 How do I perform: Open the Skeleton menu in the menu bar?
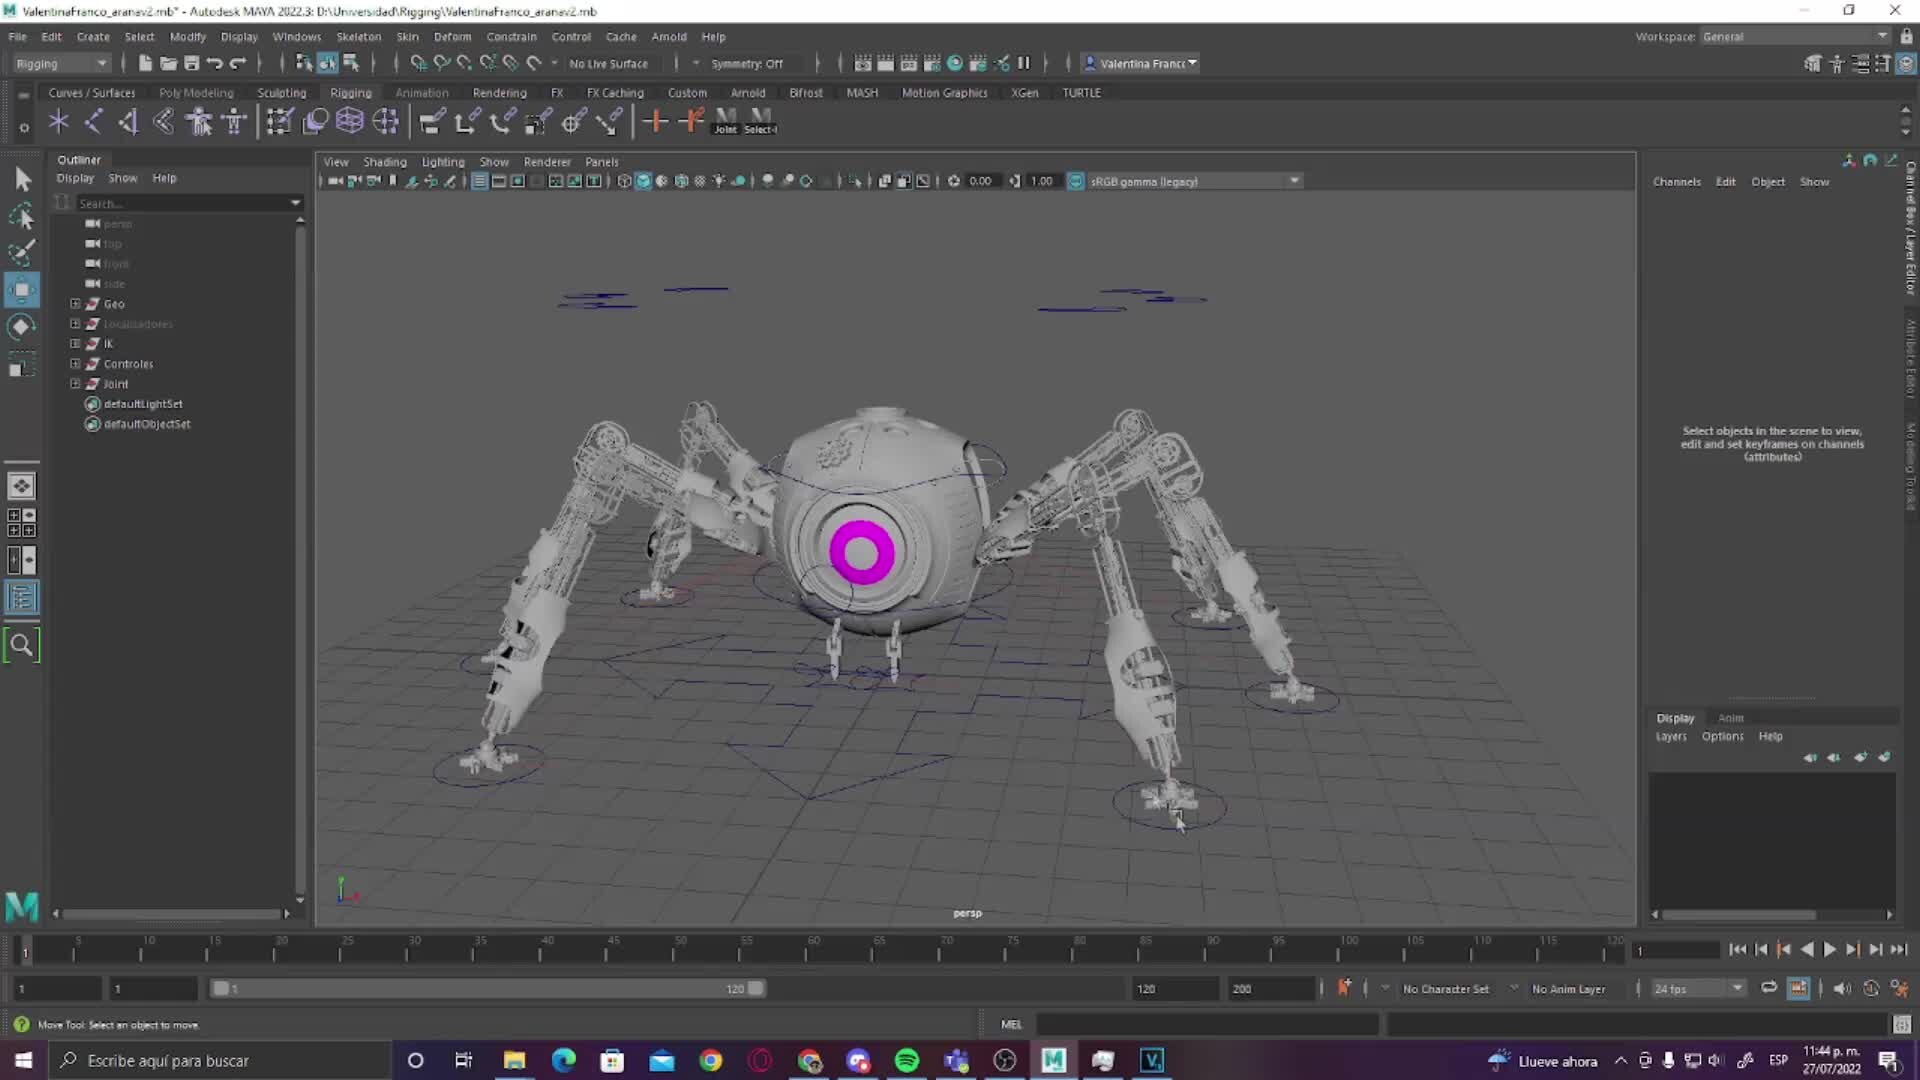[x=358, y=36]
